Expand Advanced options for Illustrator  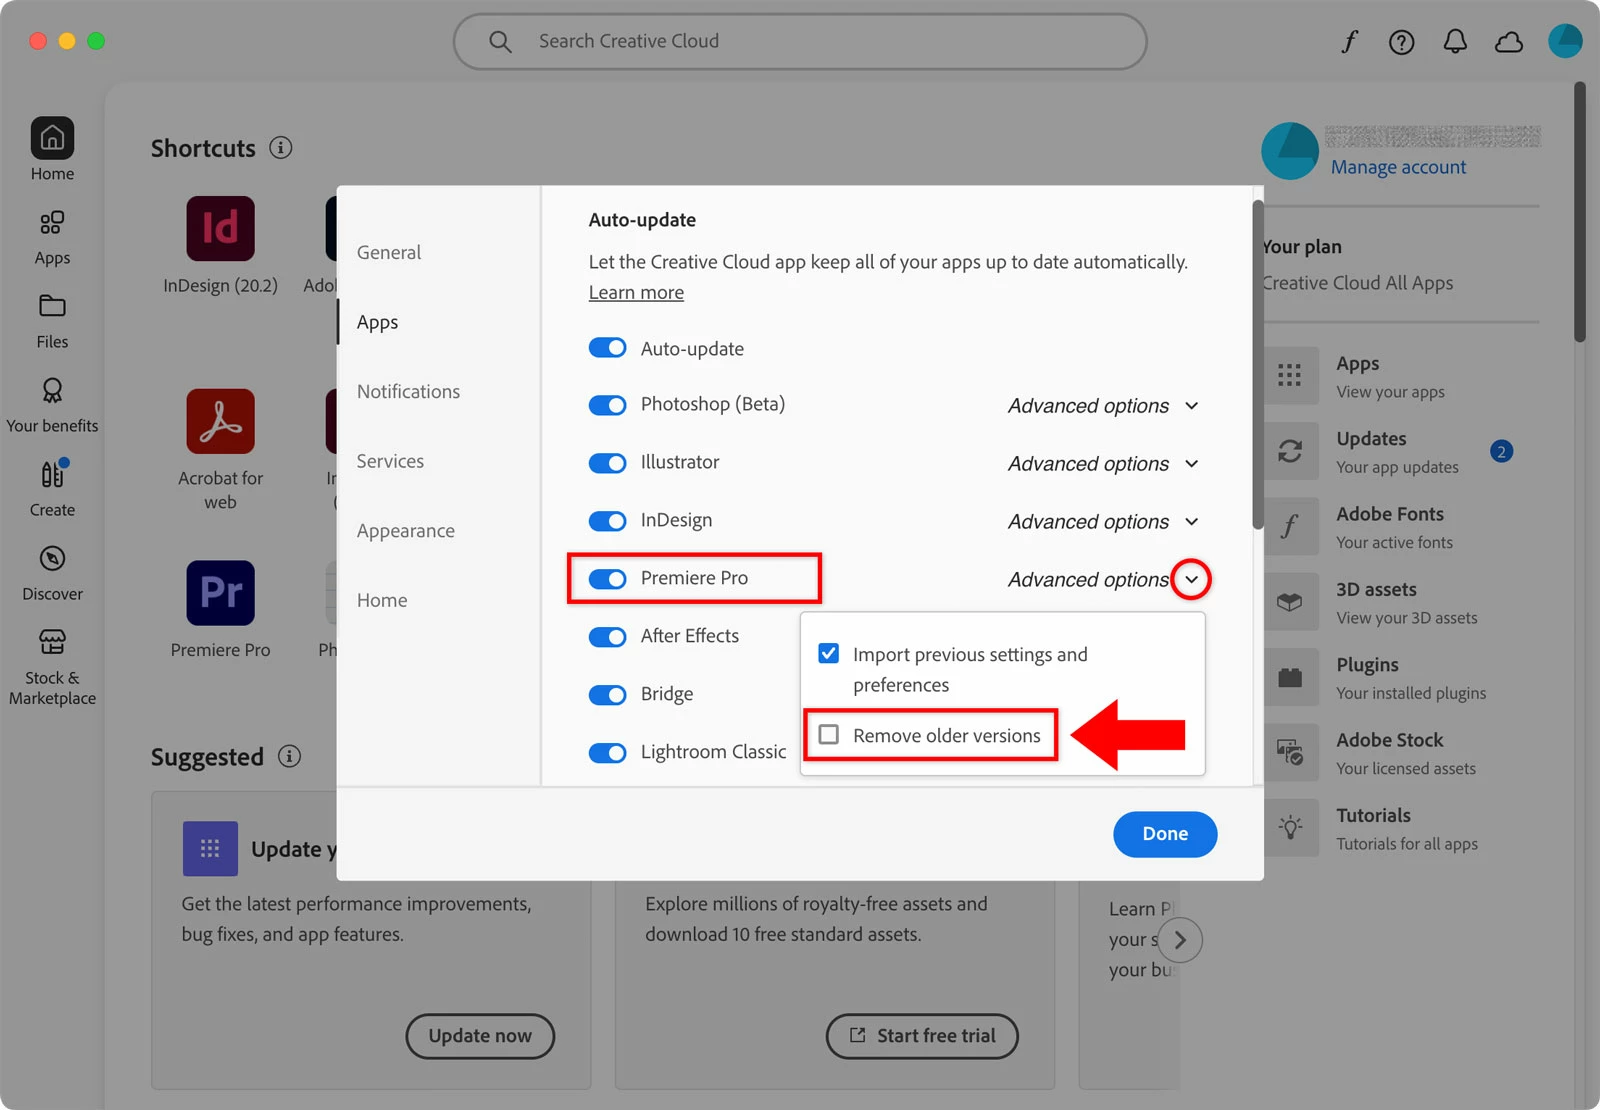[x=1191, y=464]
